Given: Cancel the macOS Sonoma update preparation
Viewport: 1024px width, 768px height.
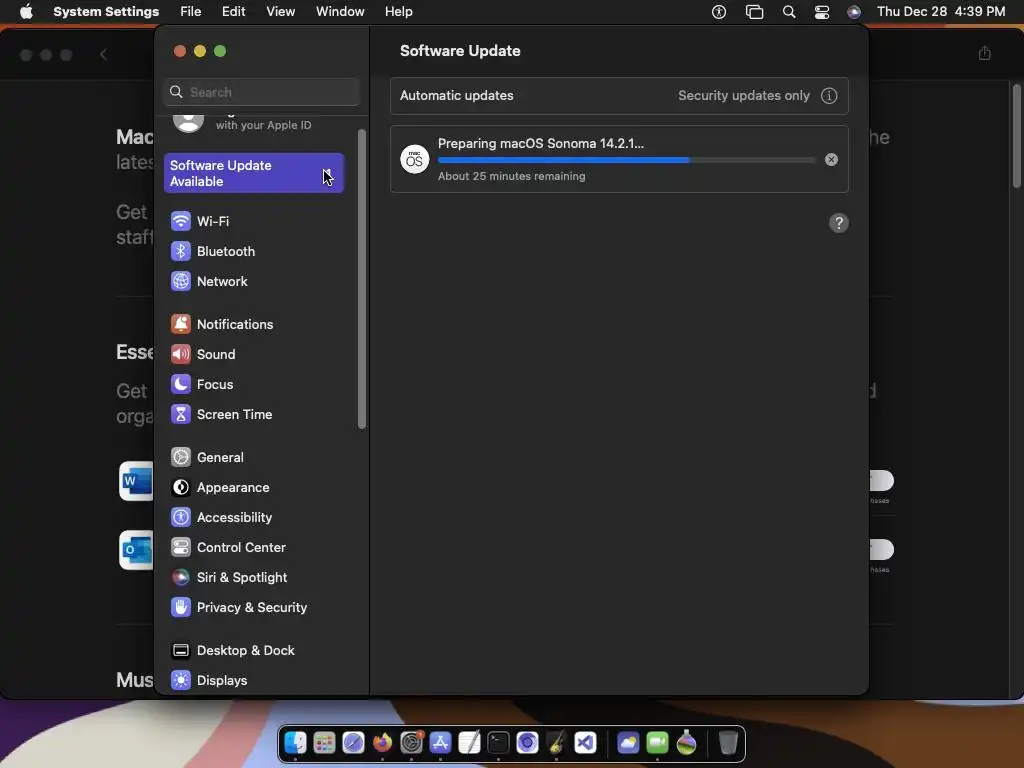Looking at the screenshot, I should pos(831,160).
